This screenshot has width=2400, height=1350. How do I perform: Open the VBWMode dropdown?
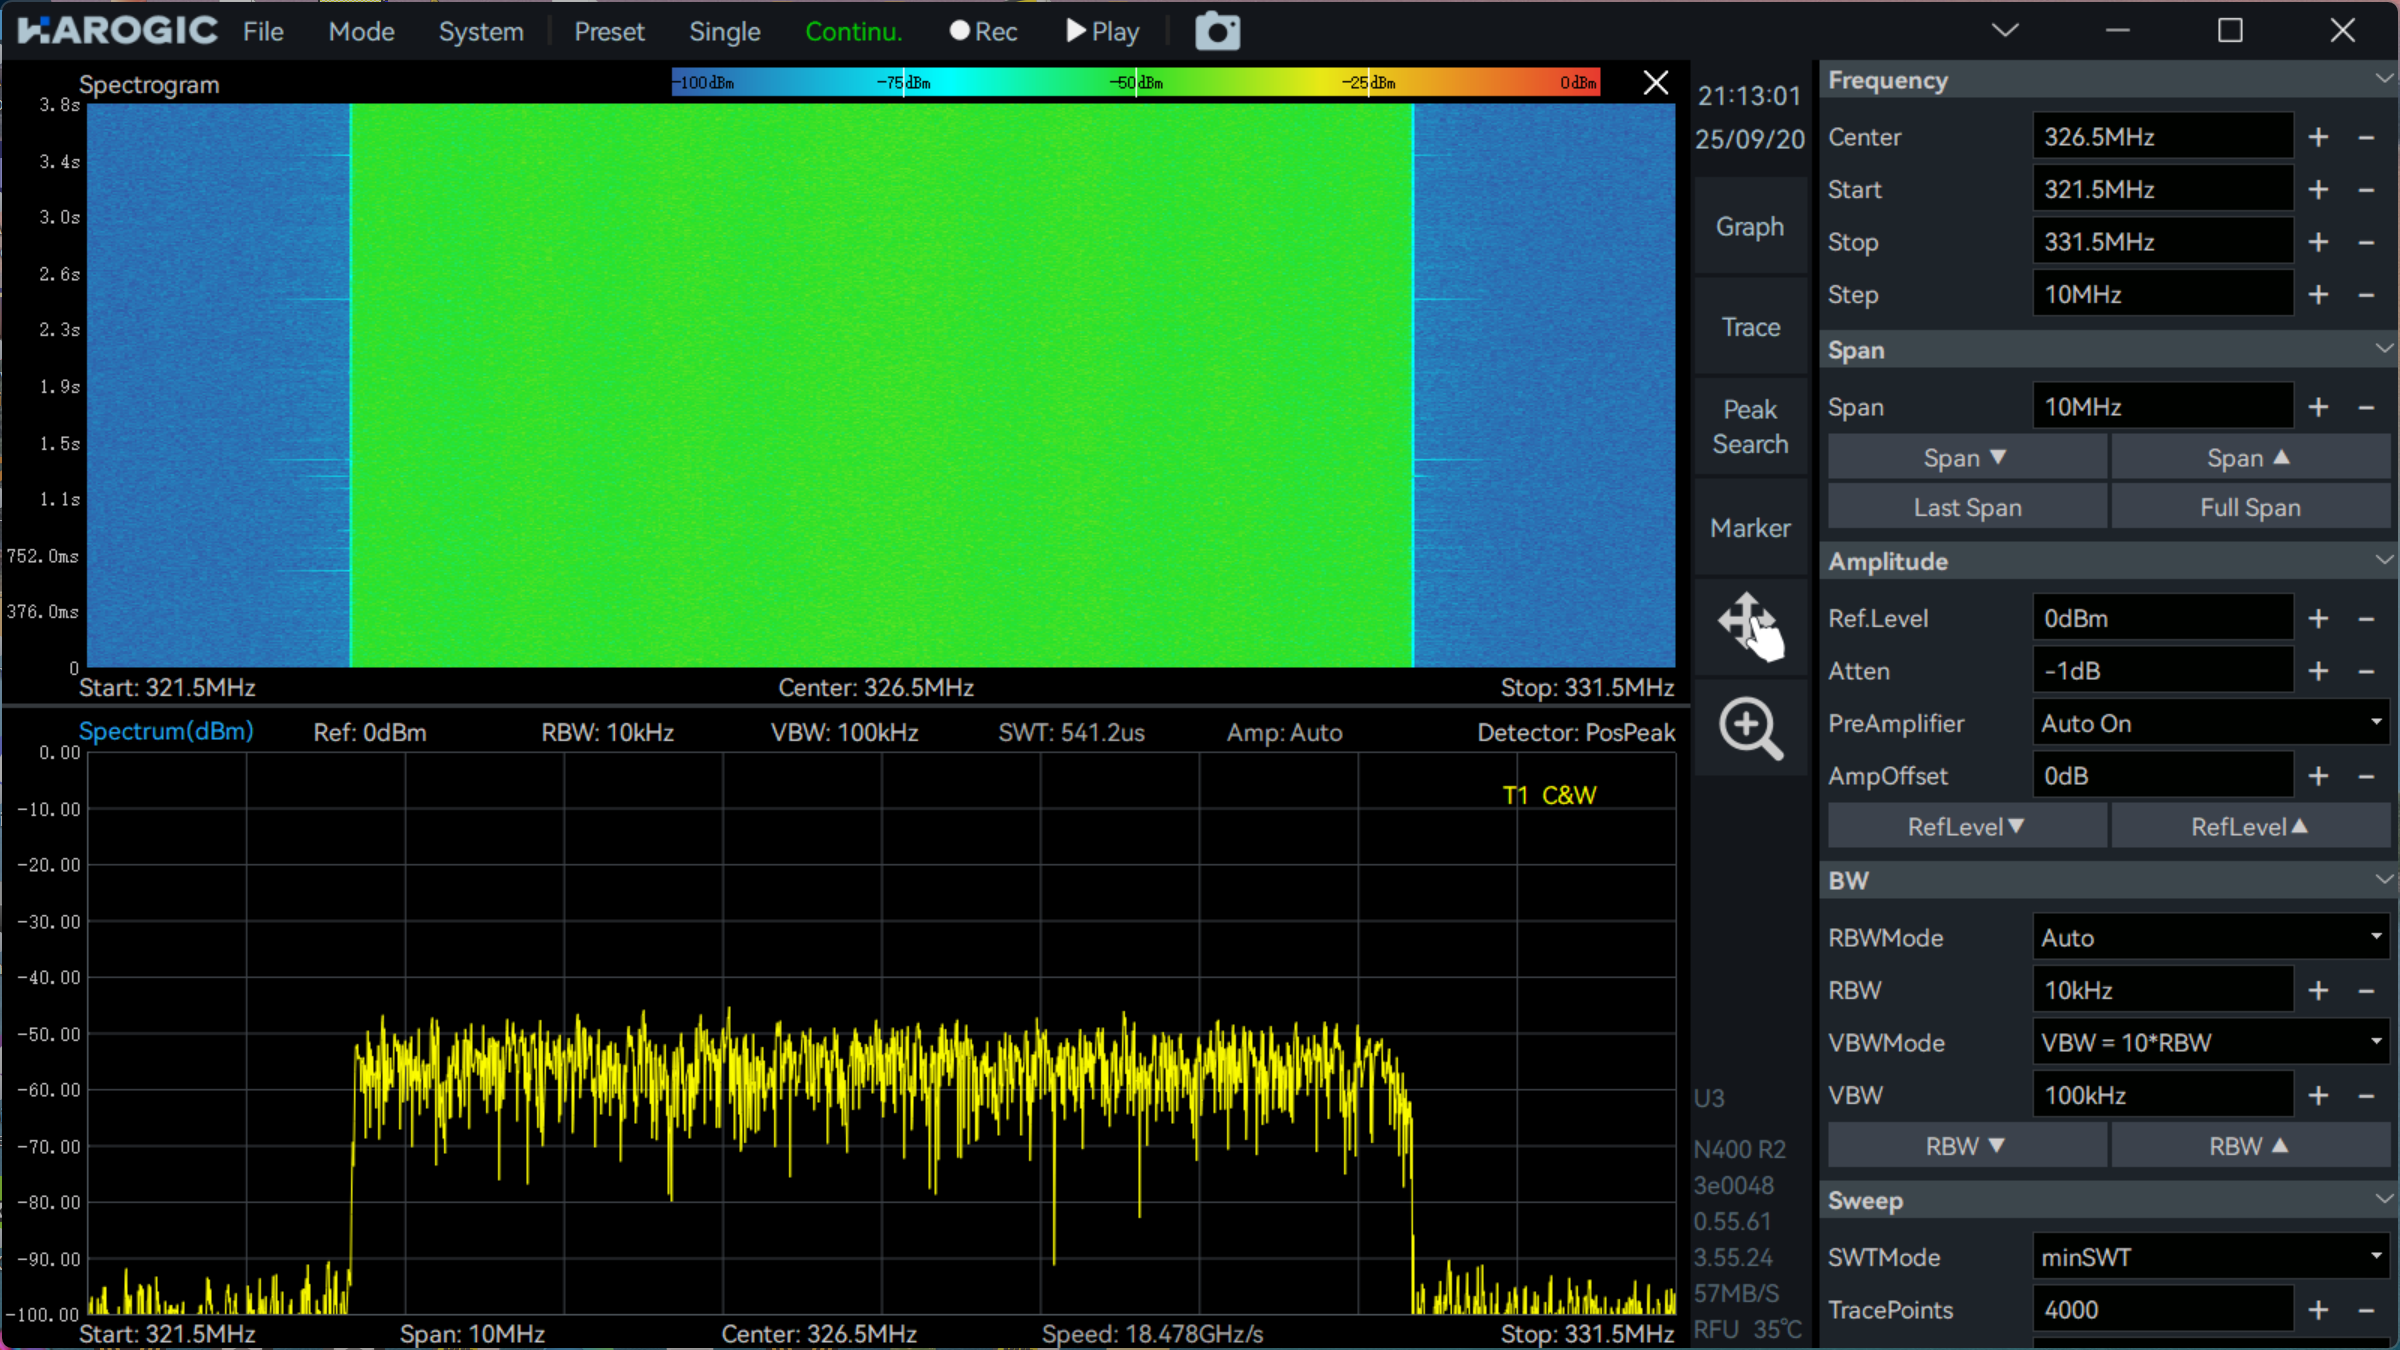click(2210, 1043)
